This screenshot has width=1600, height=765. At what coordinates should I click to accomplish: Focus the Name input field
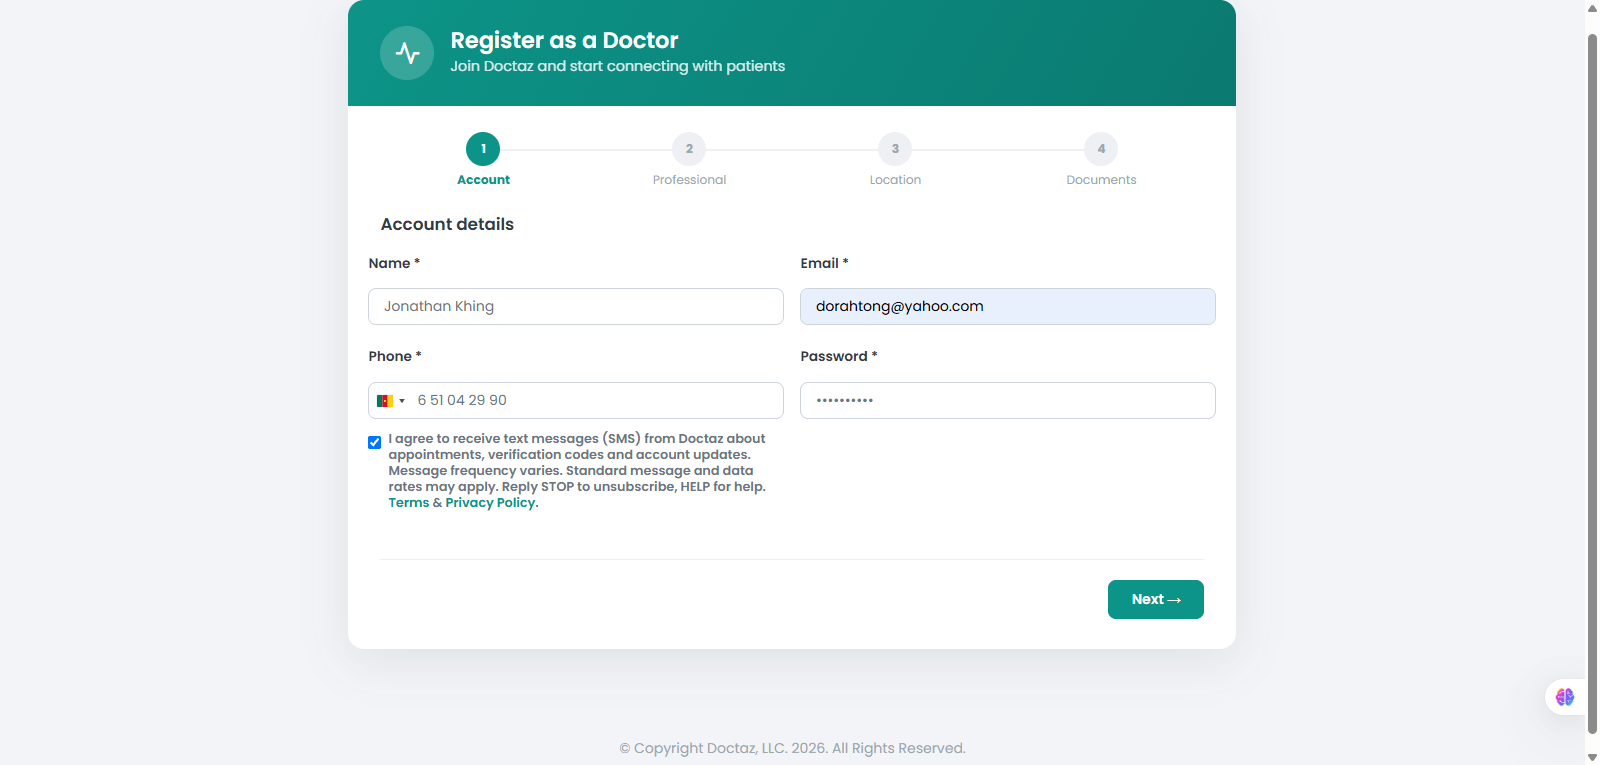click(x=576, y=306)
